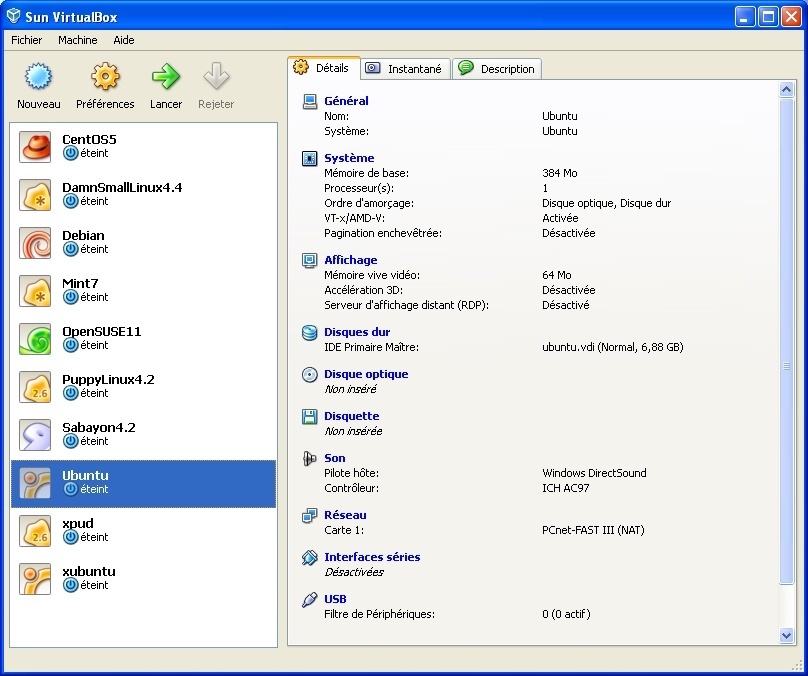Select the CentOS5 name in the list
The image size is (808, 676).
[89, 140]
